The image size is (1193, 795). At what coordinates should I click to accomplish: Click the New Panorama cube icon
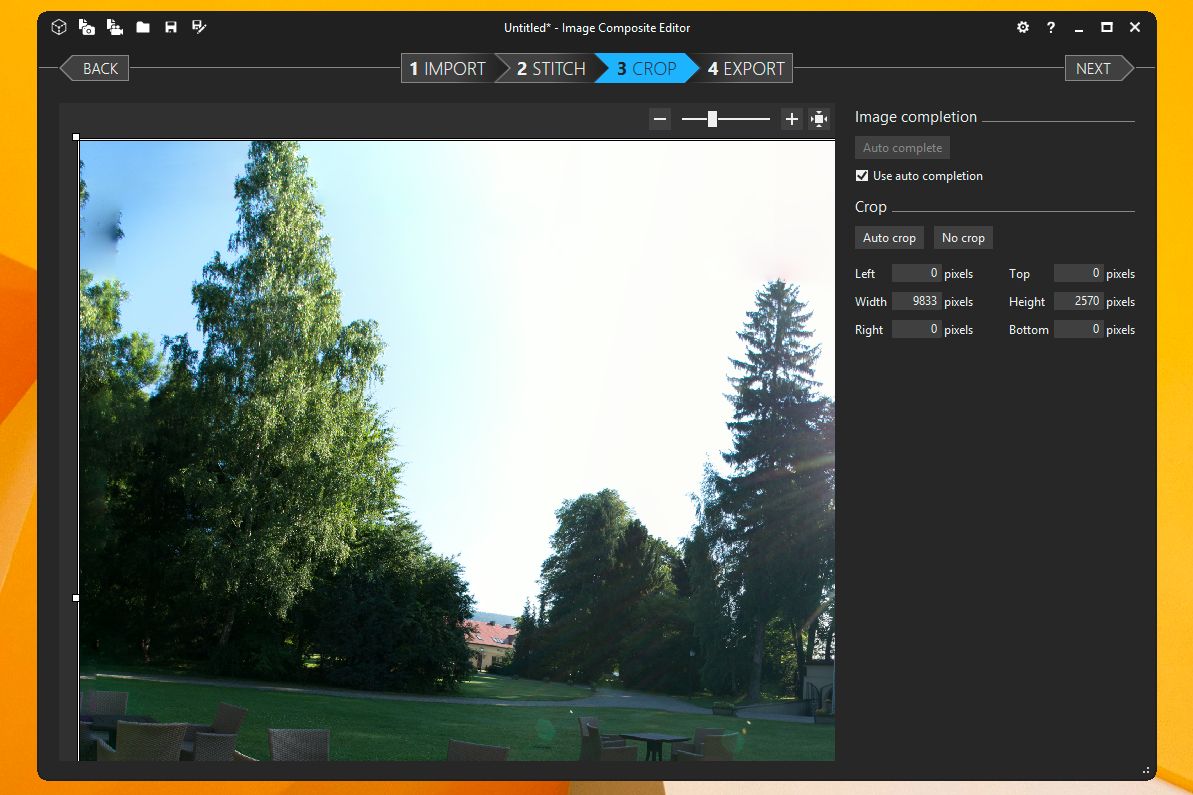click(59, 27)
